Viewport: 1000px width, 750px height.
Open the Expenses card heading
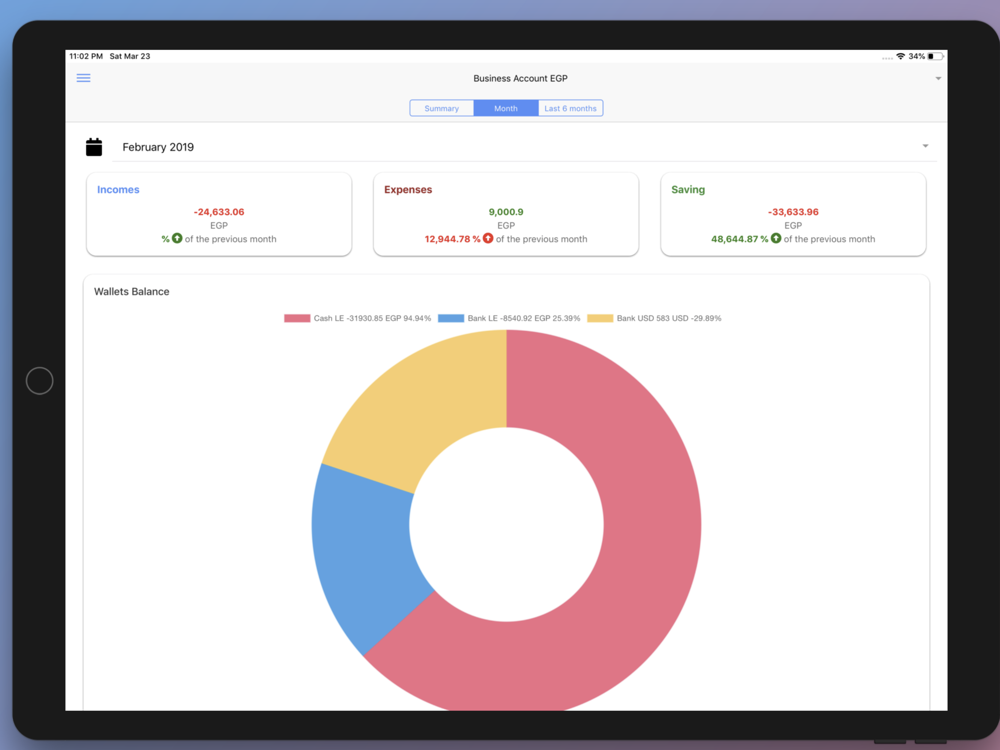pyautogui.click(x=408, y=190)
